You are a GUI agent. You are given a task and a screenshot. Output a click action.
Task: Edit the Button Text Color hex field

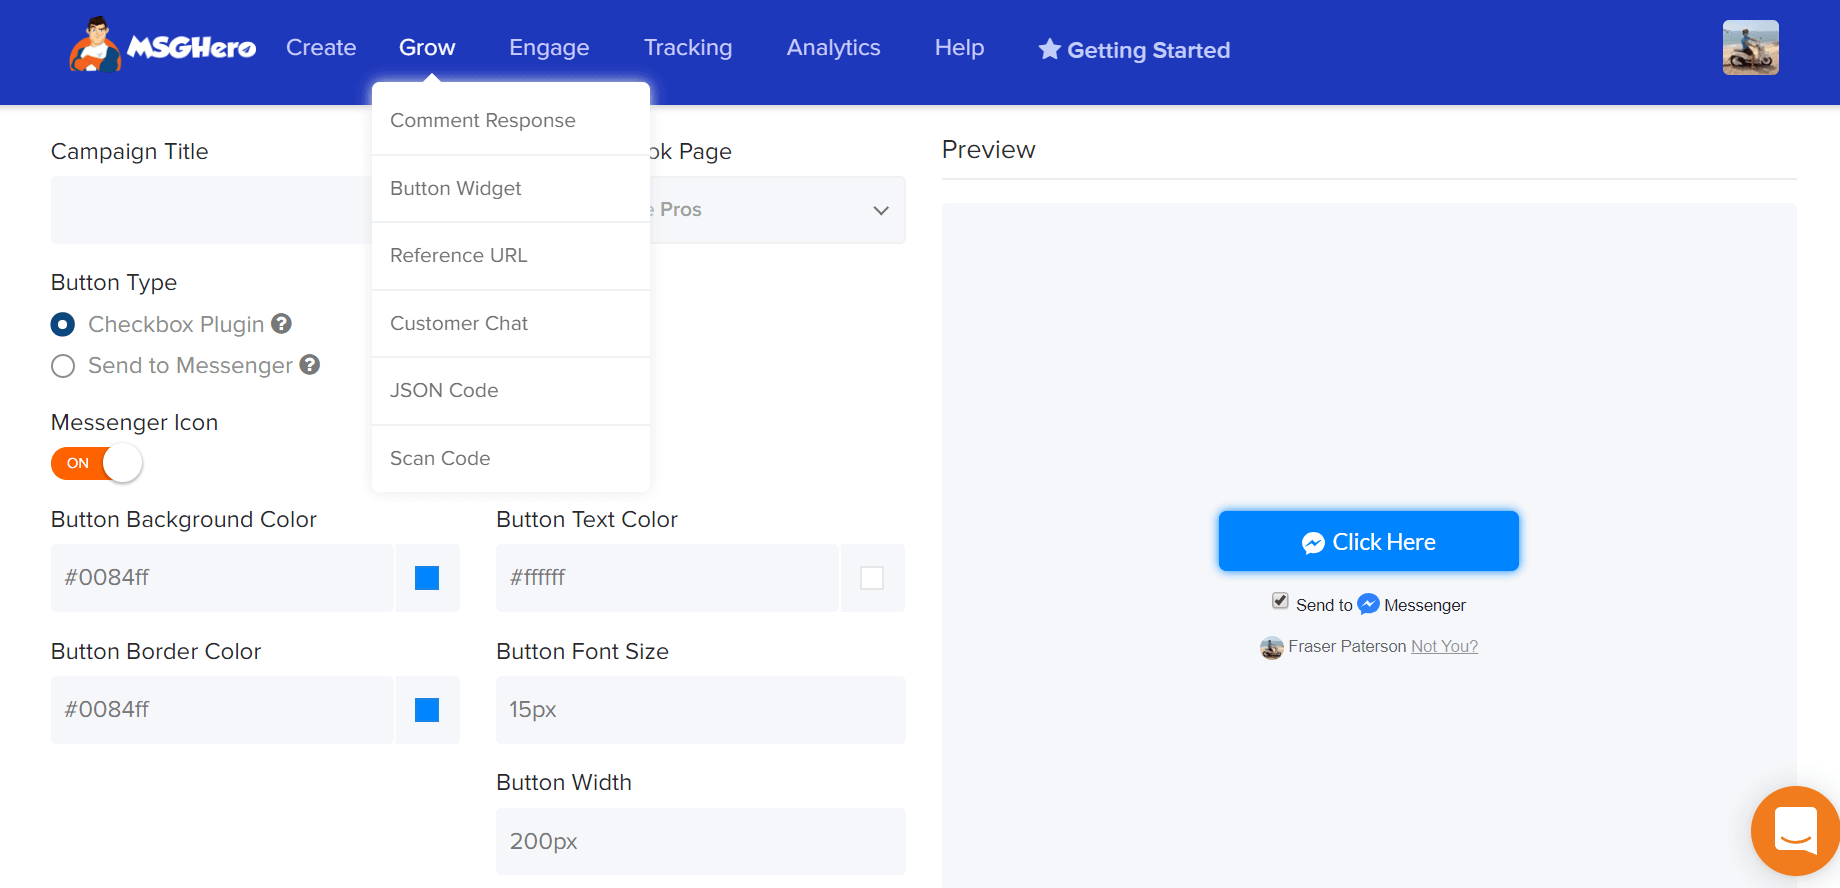click(x=667, y=578)
